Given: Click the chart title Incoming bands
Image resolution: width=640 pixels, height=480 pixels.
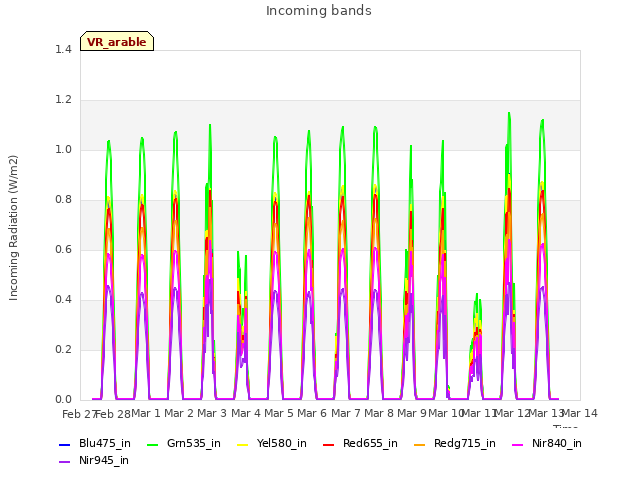Looking at the screenshot, I should point(319,11).
